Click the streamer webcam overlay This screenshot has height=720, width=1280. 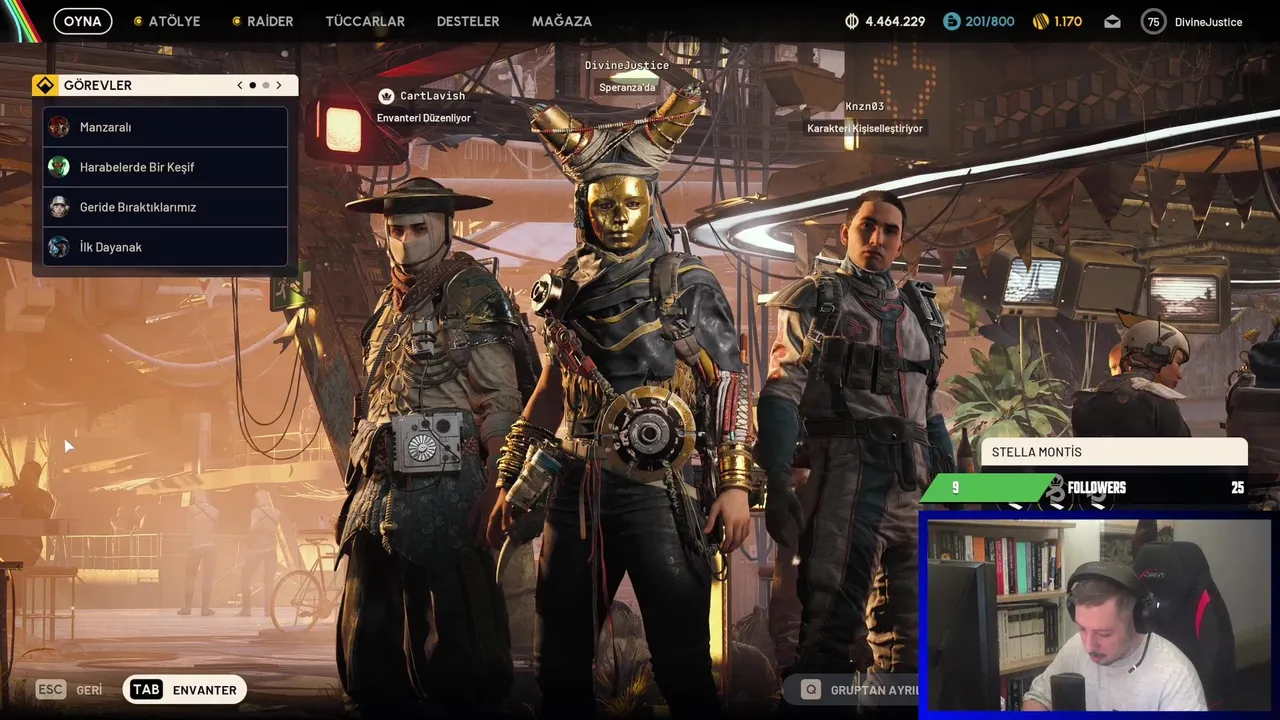[1099, 614]
